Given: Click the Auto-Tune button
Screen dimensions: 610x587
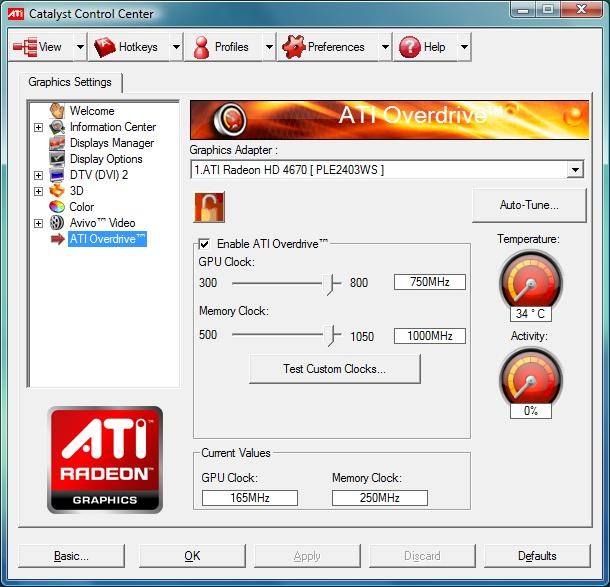Looking at the screenshot, I should [529, 205].
